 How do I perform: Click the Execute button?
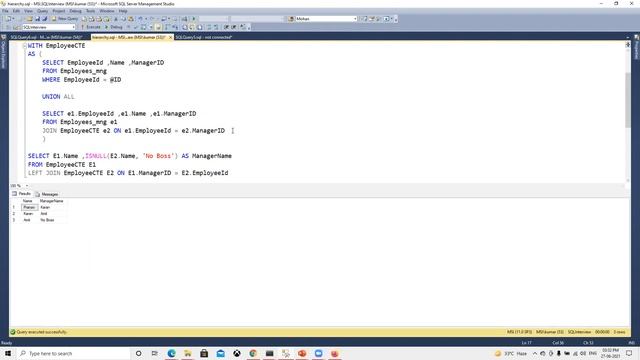[91, 27]
